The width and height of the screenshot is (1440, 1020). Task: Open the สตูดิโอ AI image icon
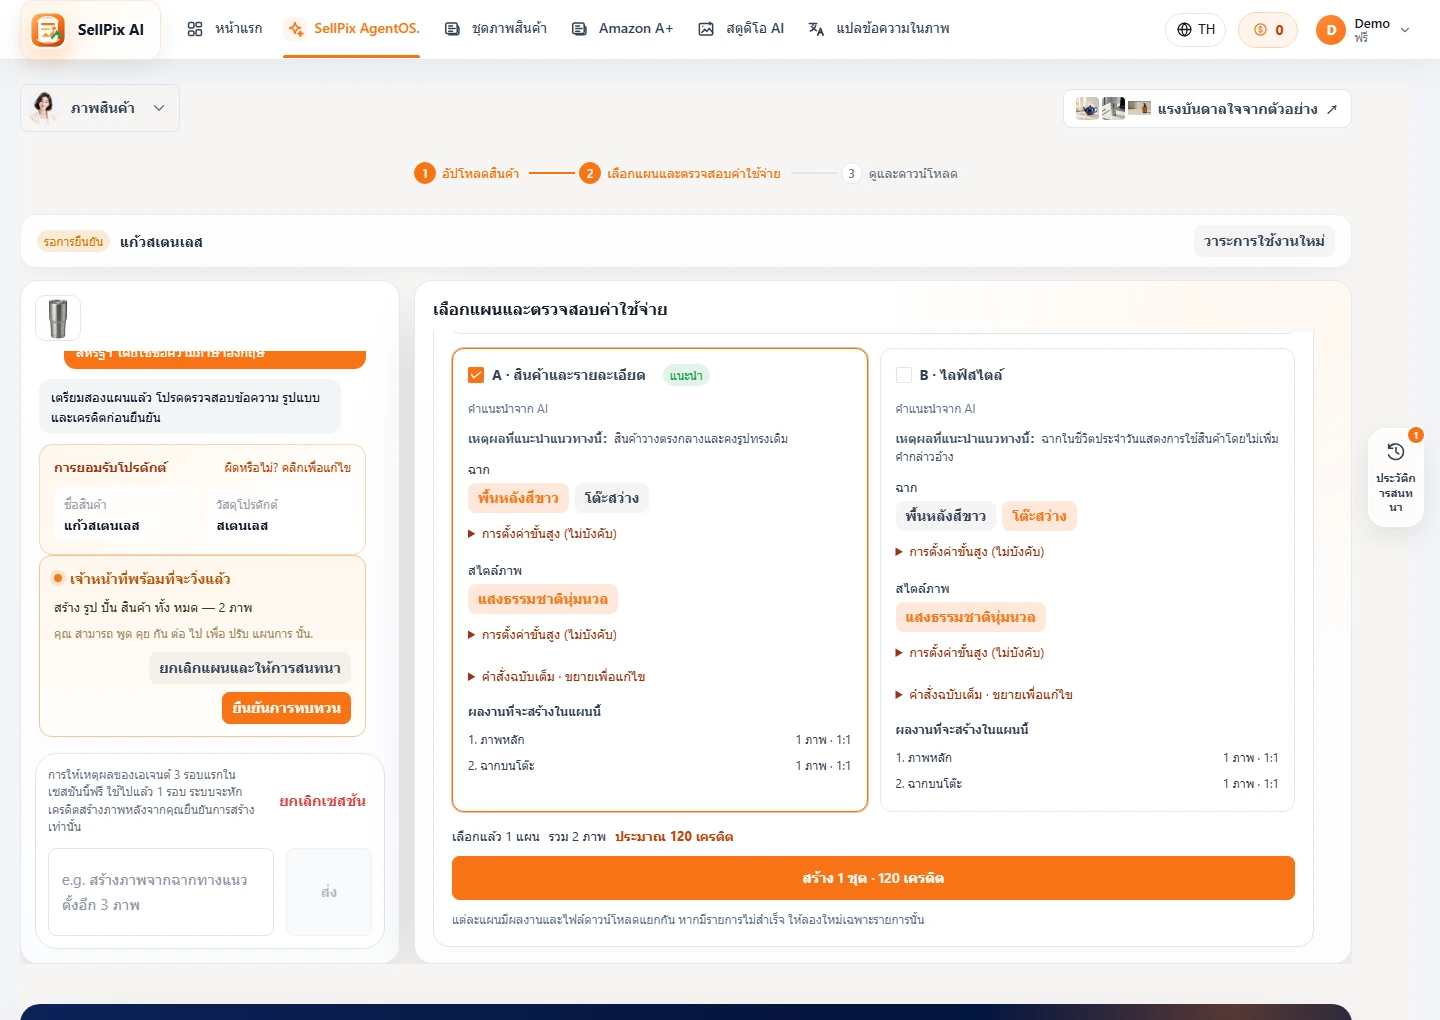click(x=706, y=29)
